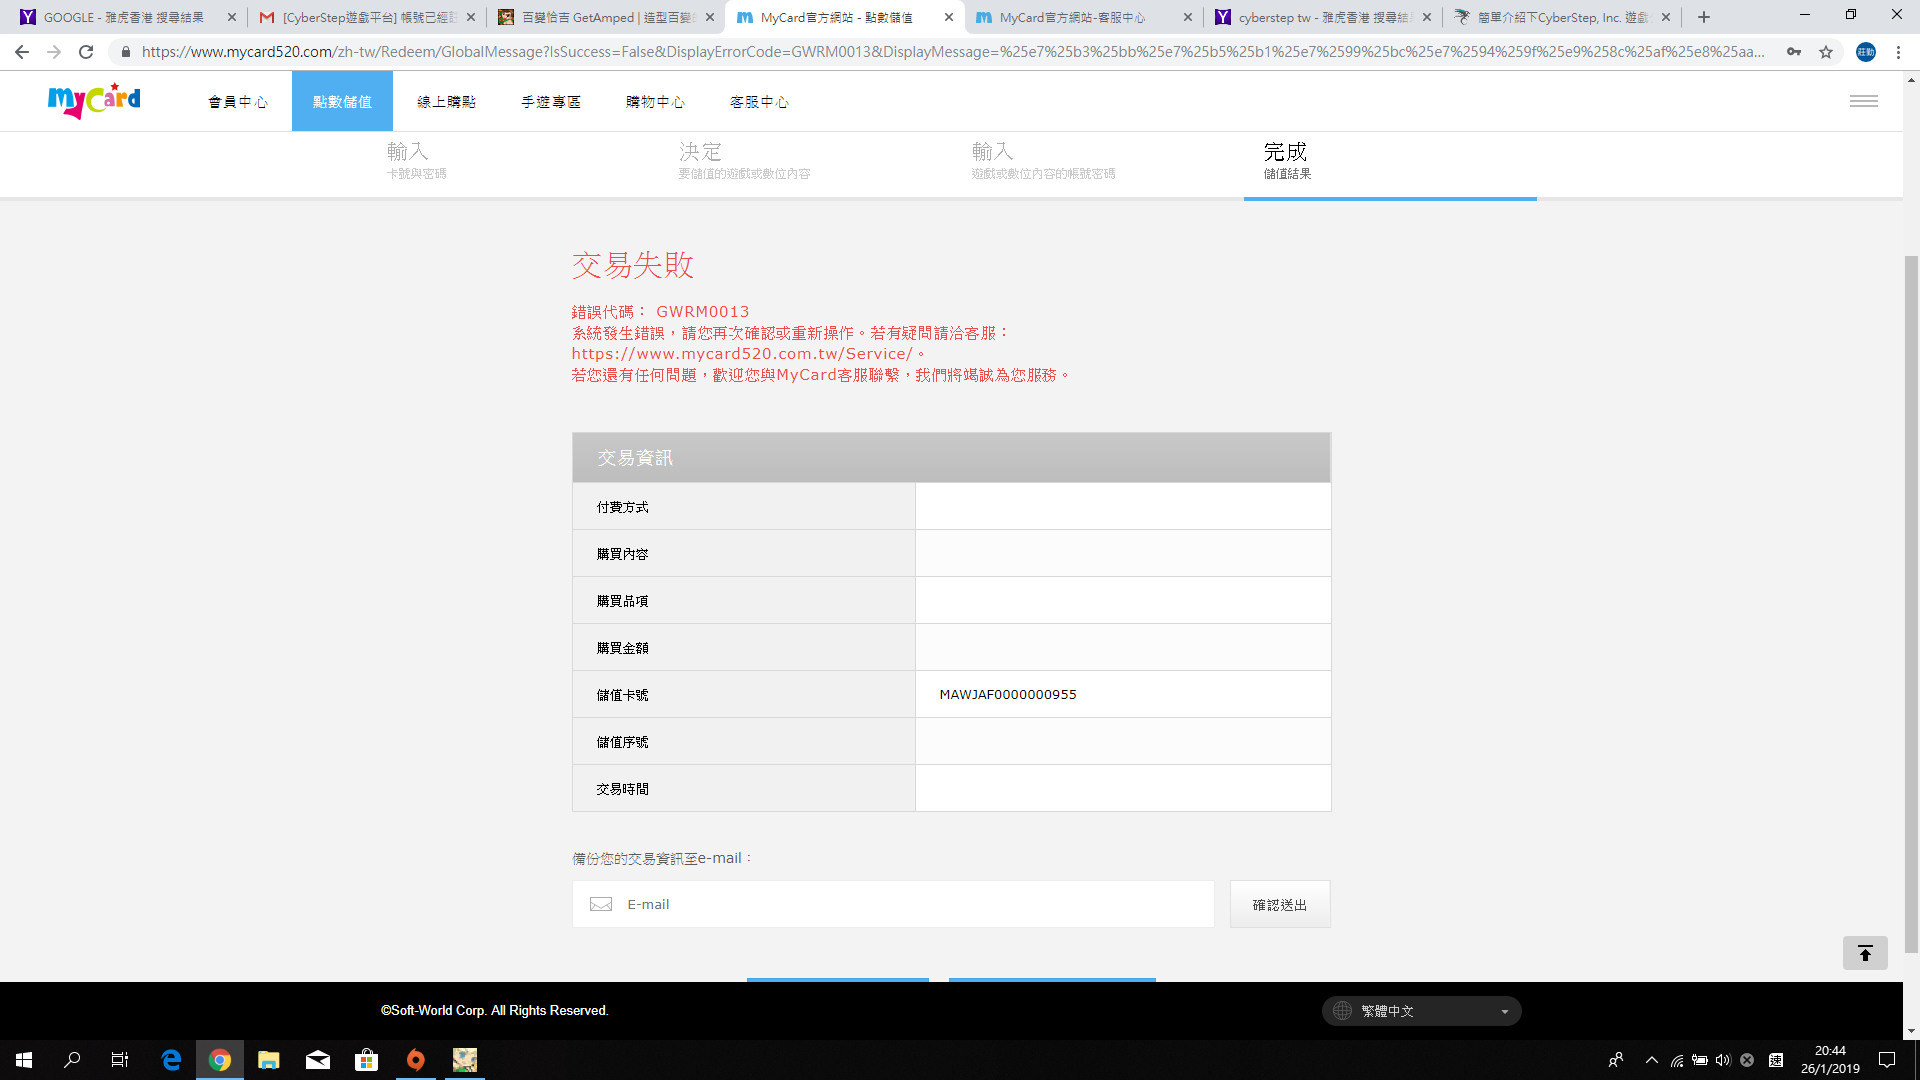The image size is (1920, 1080).
Task: Click the page vertical scrollbar
Action: (x=1911, y=600)
